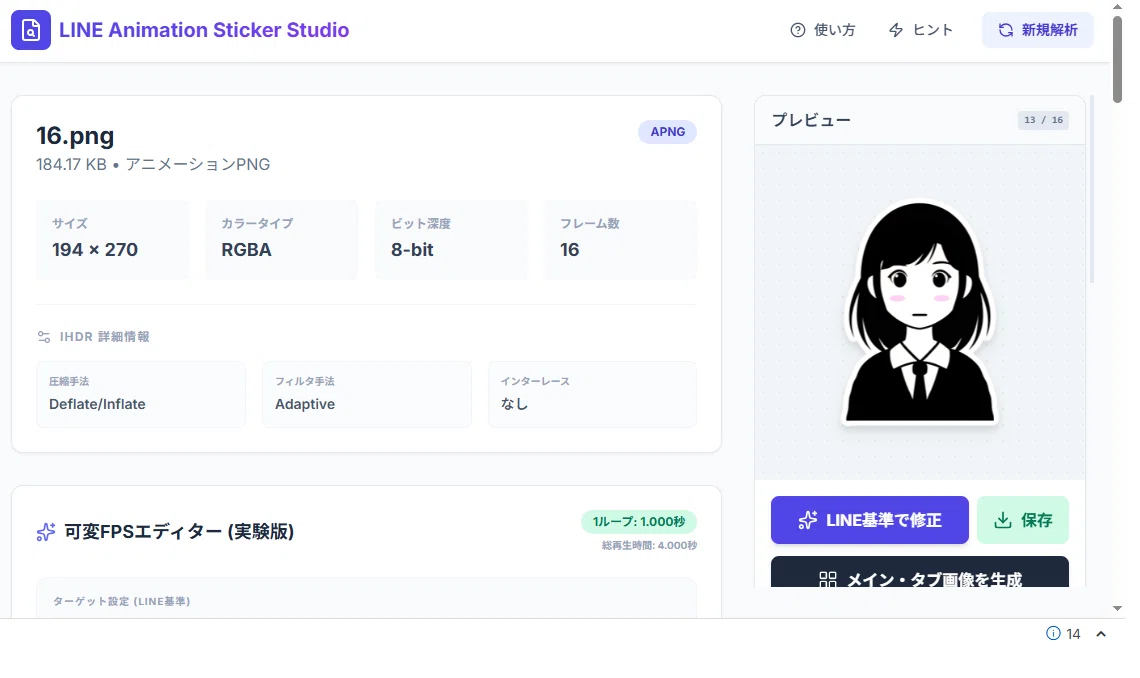The width and height of the screenshot is (1140, 678).
Task: Click the info icon next to 14
Action: coord(1053,633)
